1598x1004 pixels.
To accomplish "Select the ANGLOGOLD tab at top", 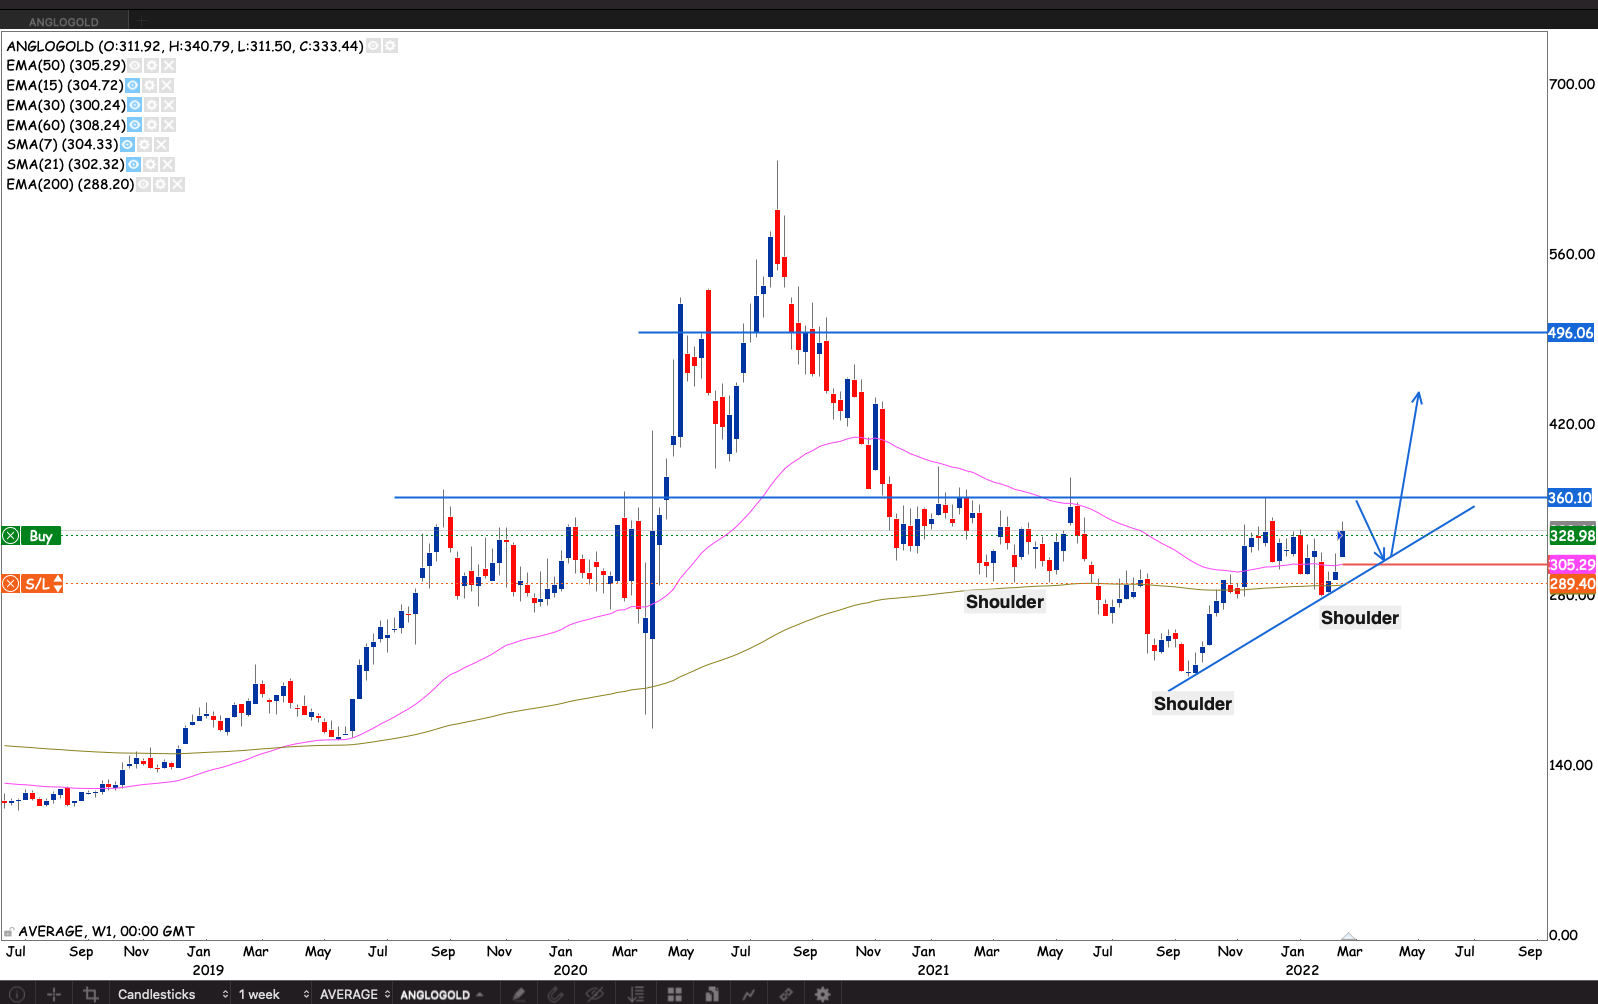I will (x=64, y=21).
